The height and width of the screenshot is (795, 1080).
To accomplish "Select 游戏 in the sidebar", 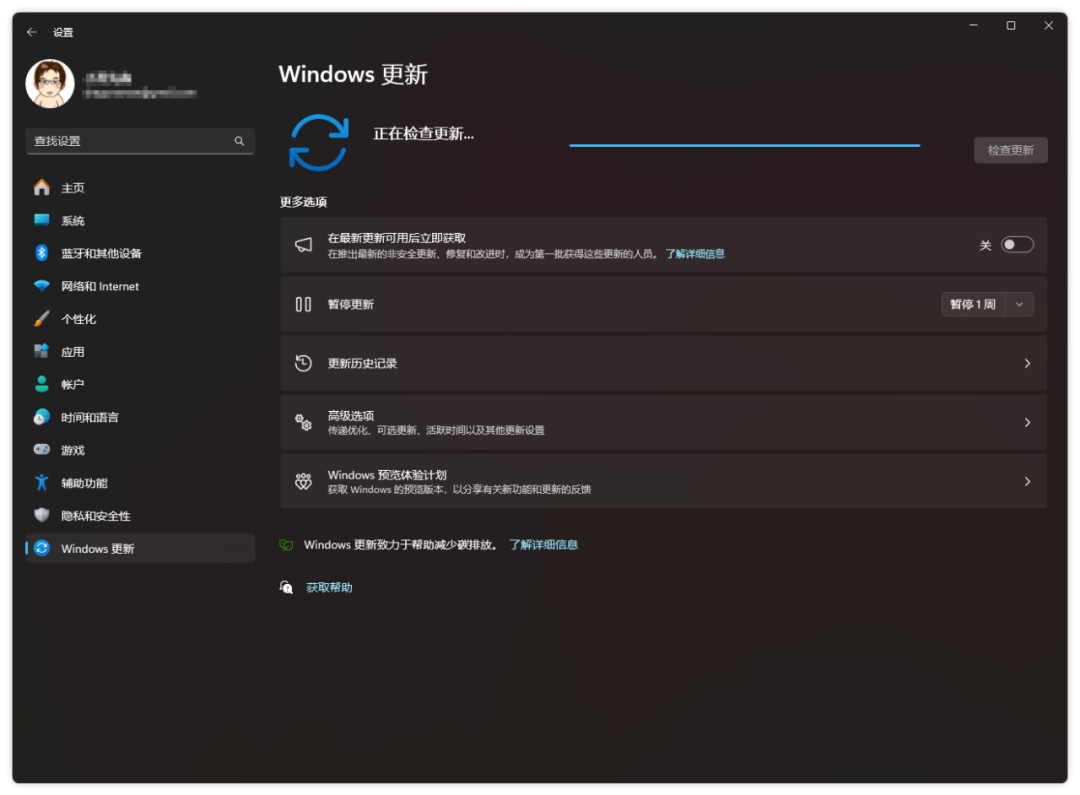I will coord(140,450).
